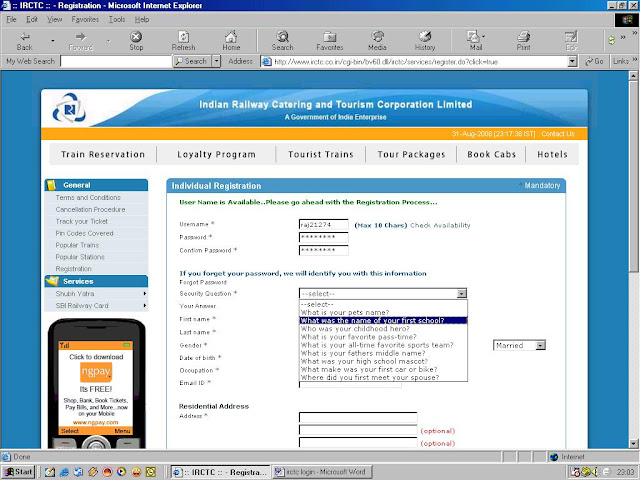
Task: Click the Edit toolbar icon
Action: coord(571,41)
